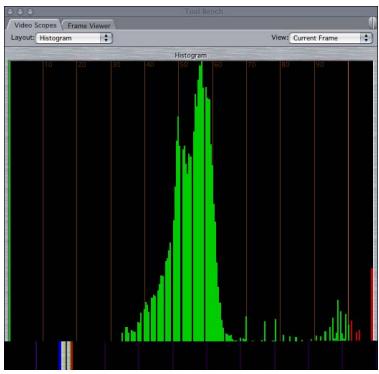Click the Histogram header label
Screen dimensions: 379x374
tap(190, 55)
